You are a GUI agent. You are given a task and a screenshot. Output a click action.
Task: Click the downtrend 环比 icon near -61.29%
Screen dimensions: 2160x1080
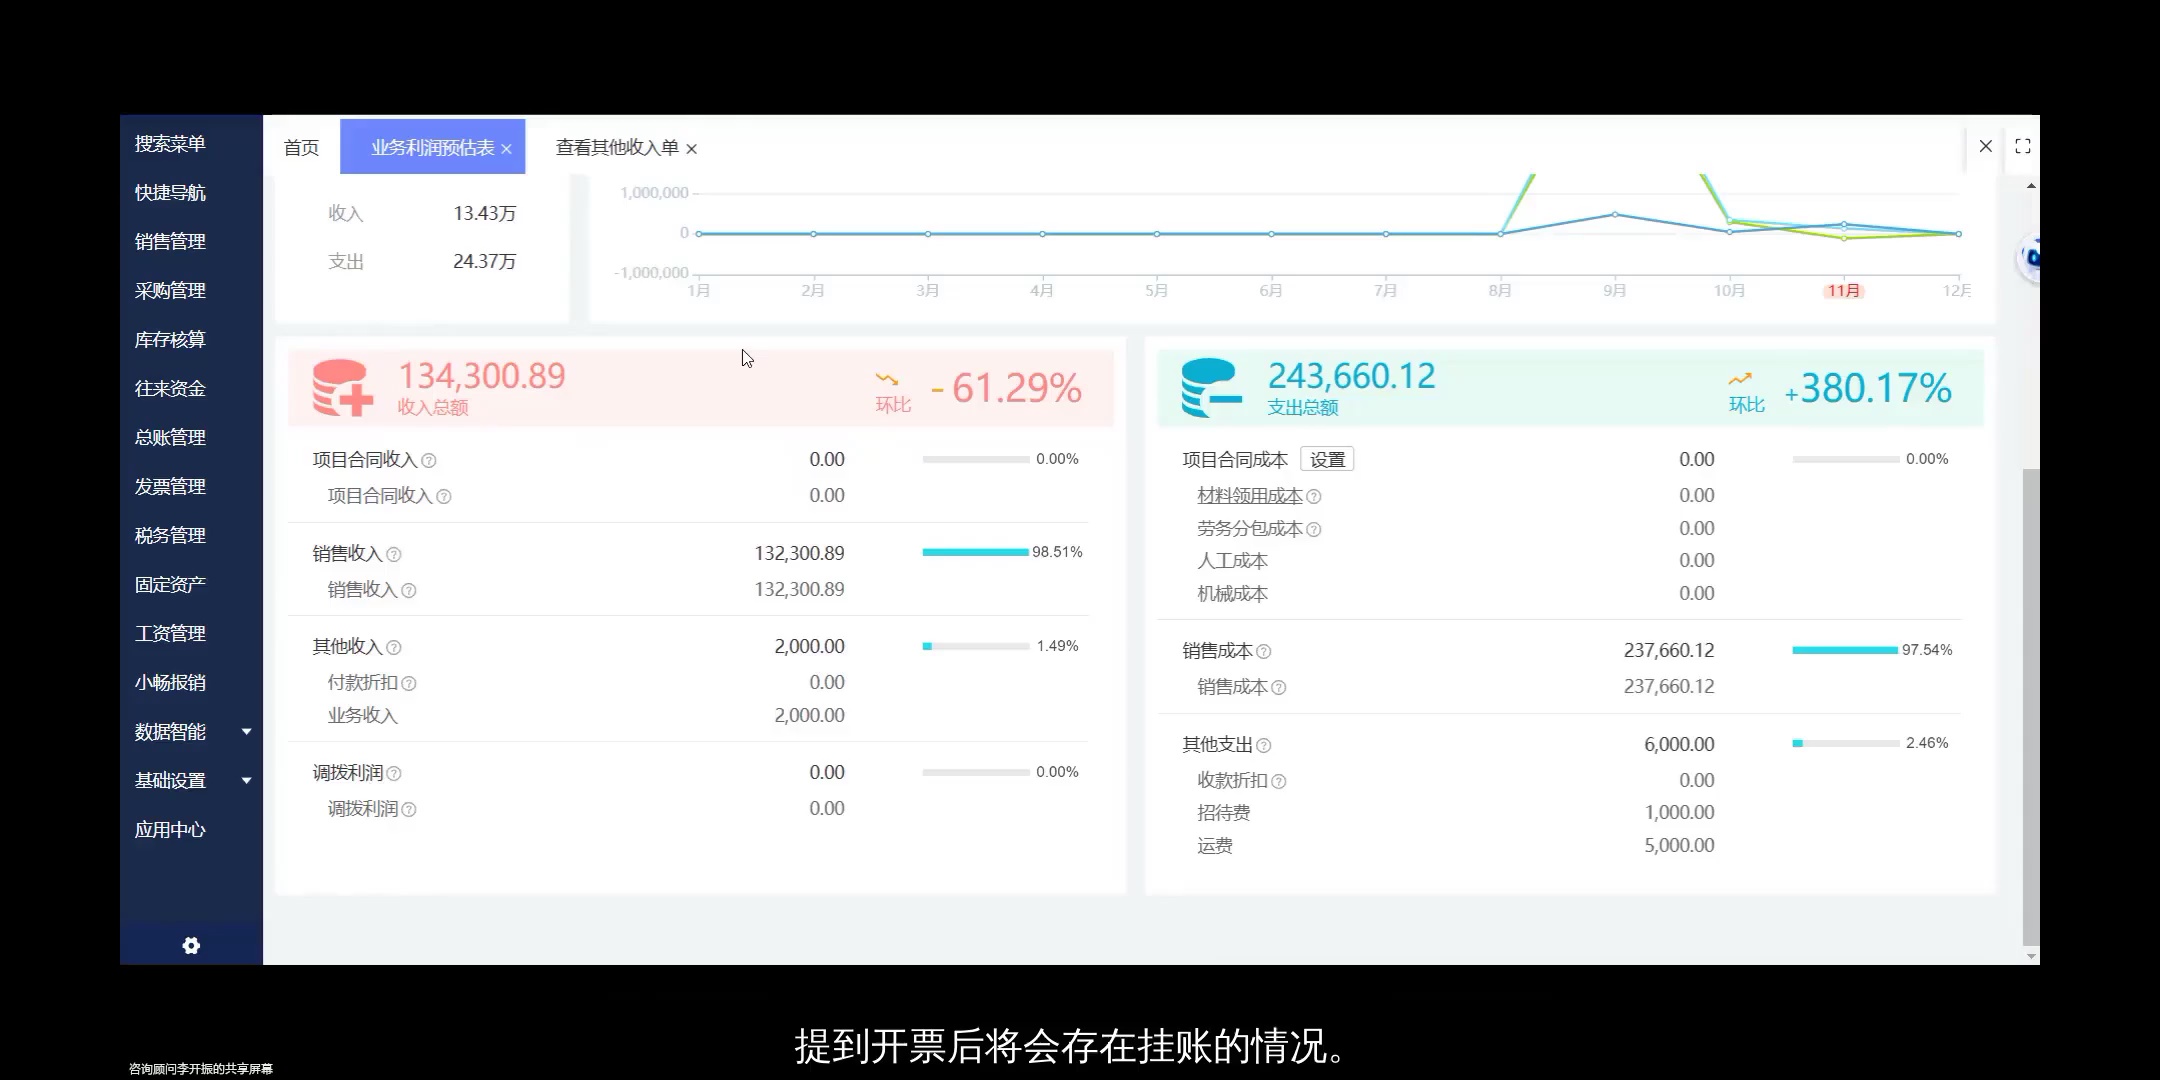coord(888,380)
